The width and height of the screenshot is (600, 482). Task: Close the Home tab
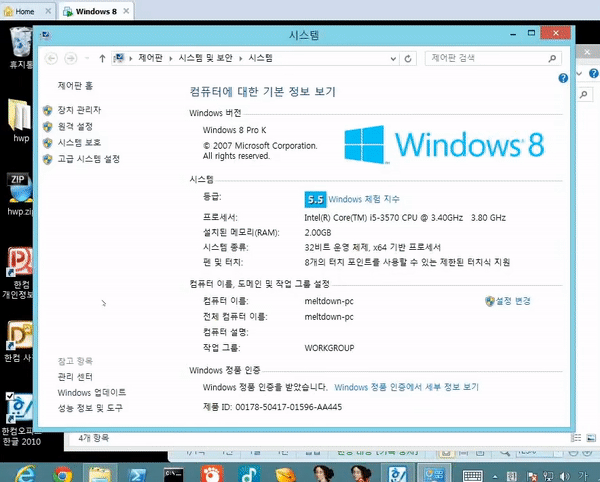(48, 11)
